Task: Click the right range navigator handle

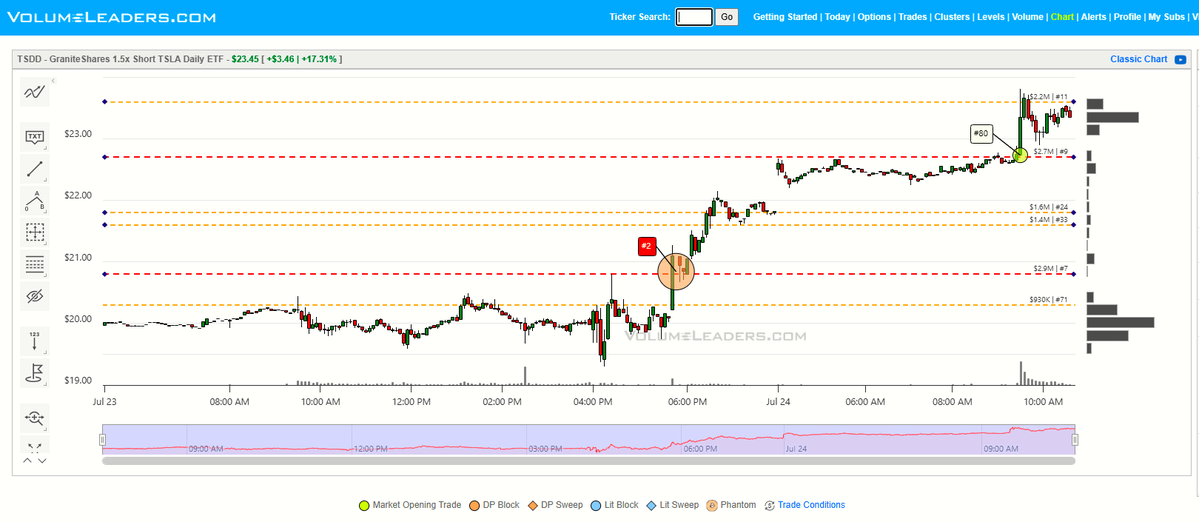Action: [1075, 439]
